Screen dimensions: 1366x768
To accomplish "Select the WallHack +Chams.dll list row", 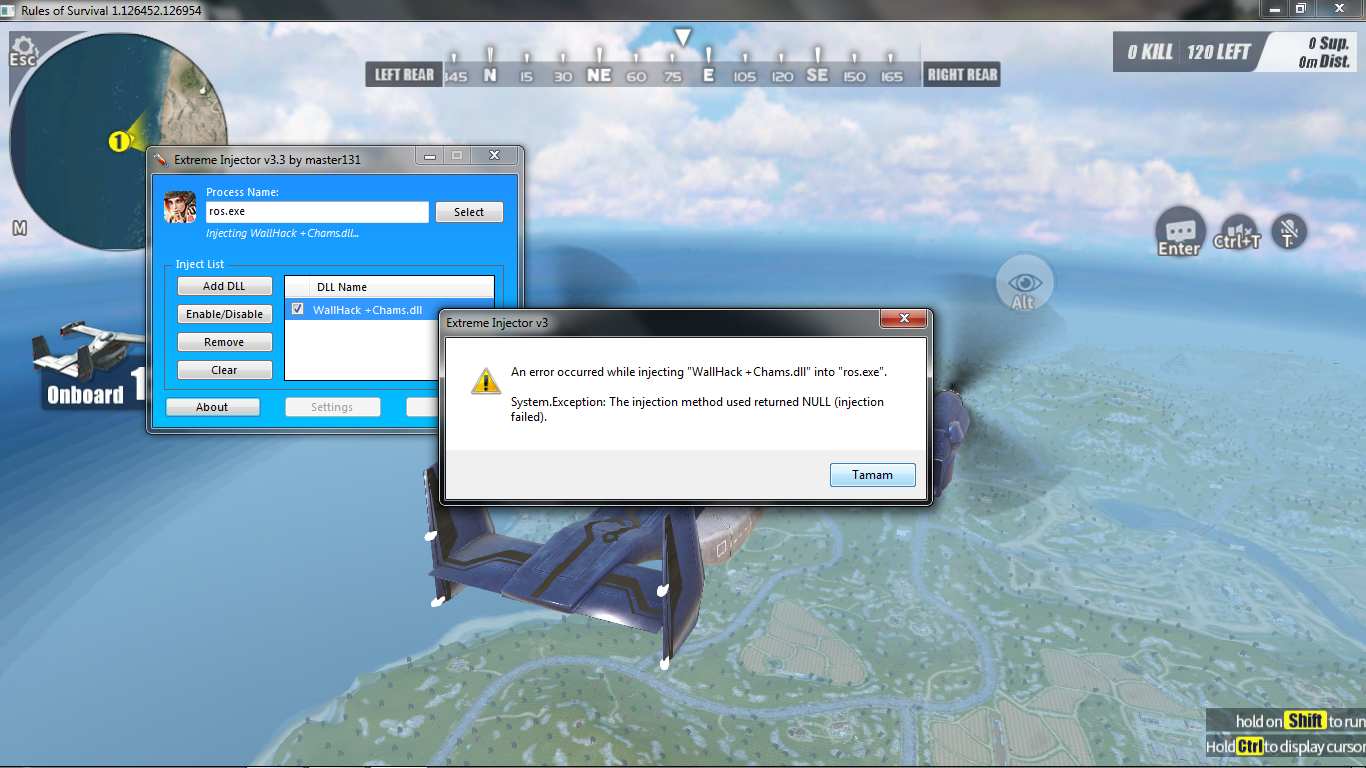I will (389, 309).
